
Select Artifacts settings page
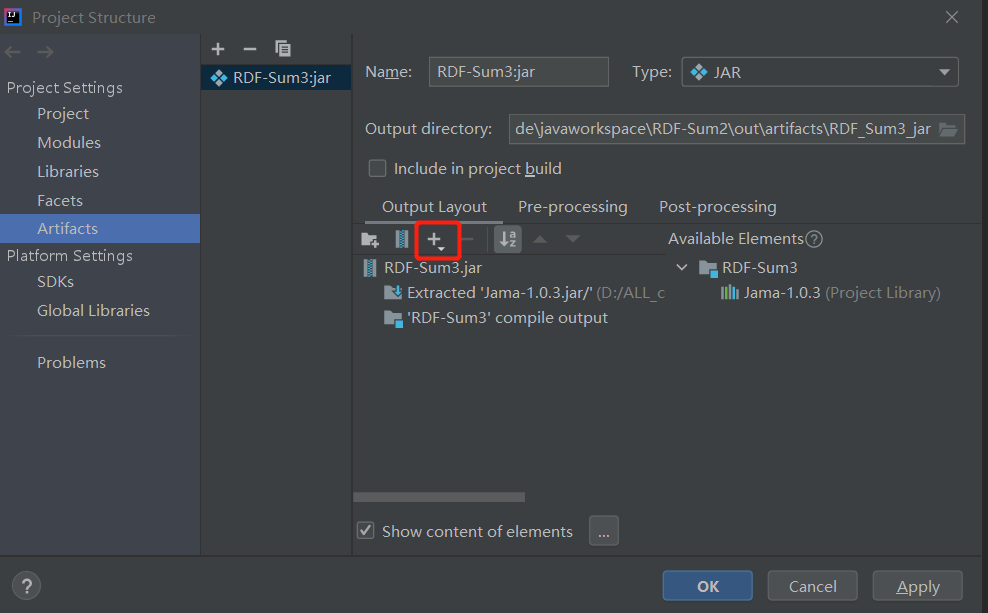[100, 229]
